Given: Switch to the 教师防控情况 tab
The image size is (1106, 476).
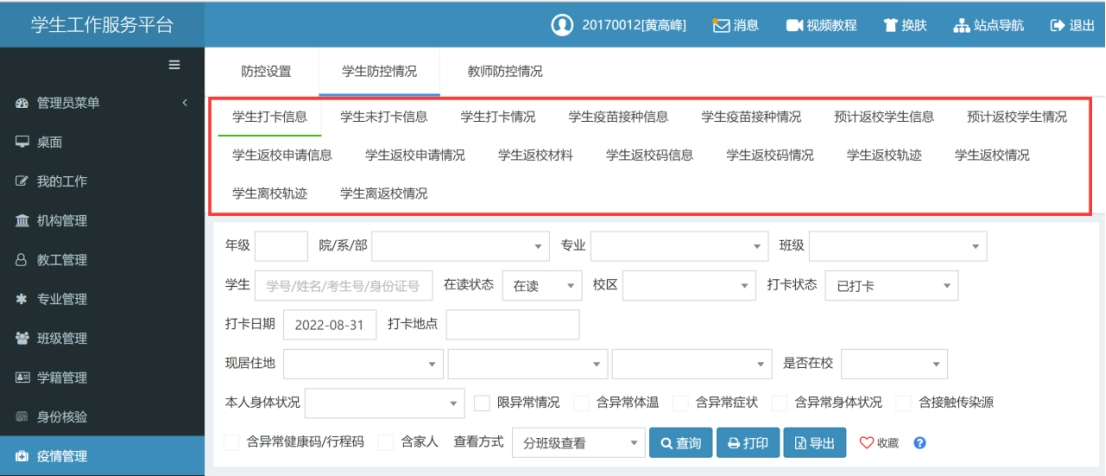Looking at the screenshot, I should tap(505, 72).
